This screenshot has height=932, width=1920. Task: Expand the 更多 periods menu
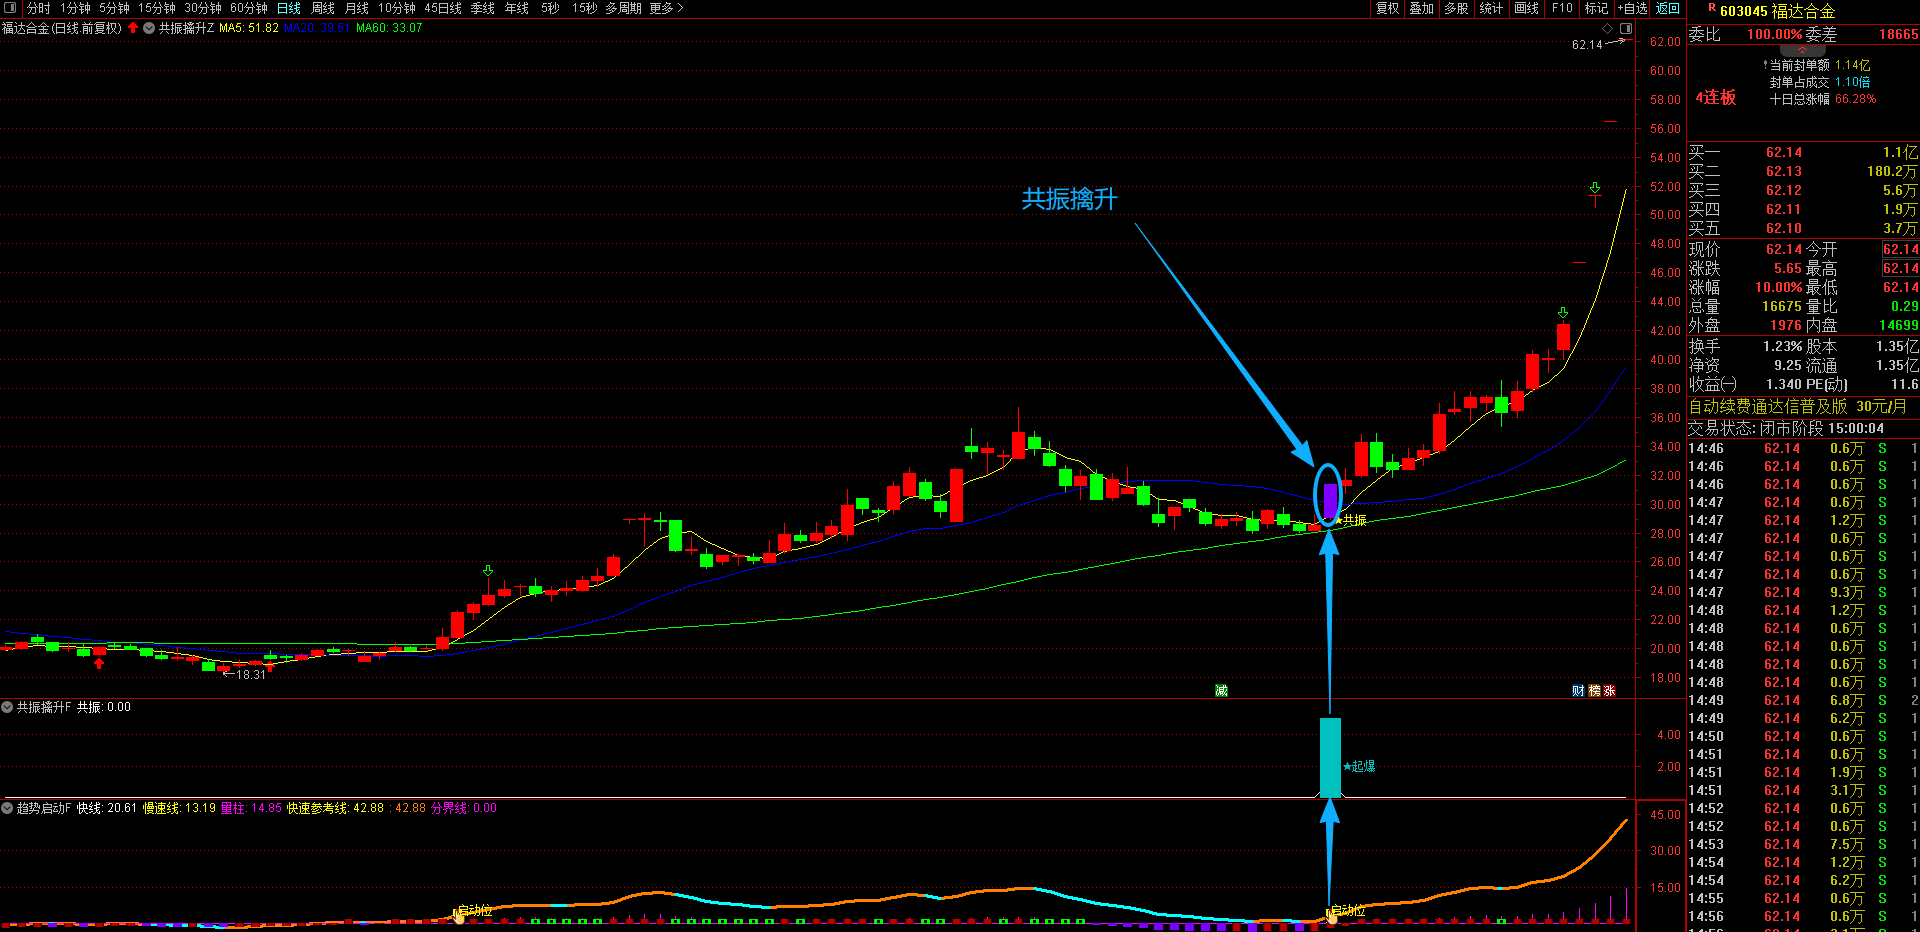(667, 8)
